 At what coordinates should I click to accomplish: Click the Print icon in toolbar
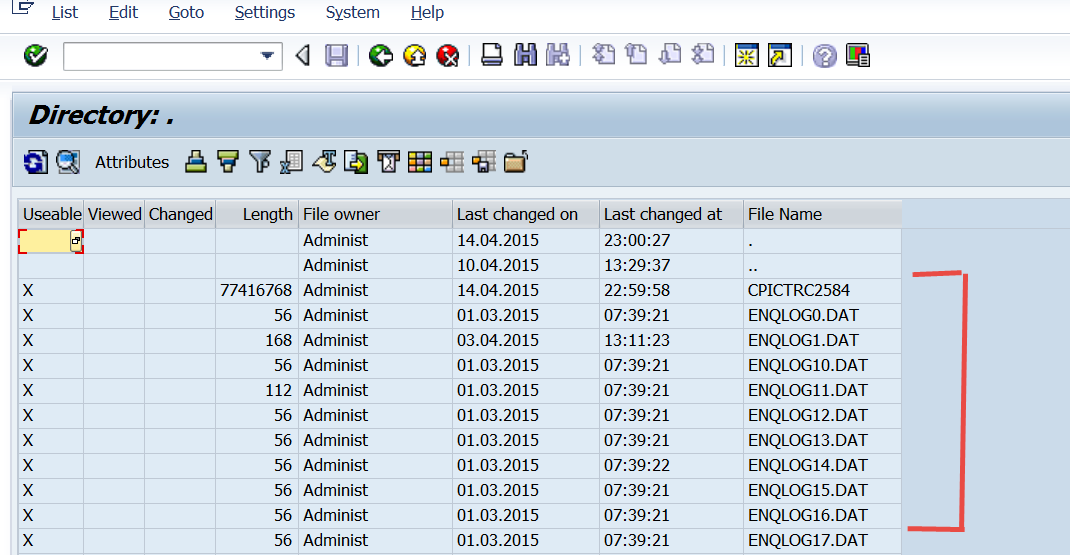(491, 55)
